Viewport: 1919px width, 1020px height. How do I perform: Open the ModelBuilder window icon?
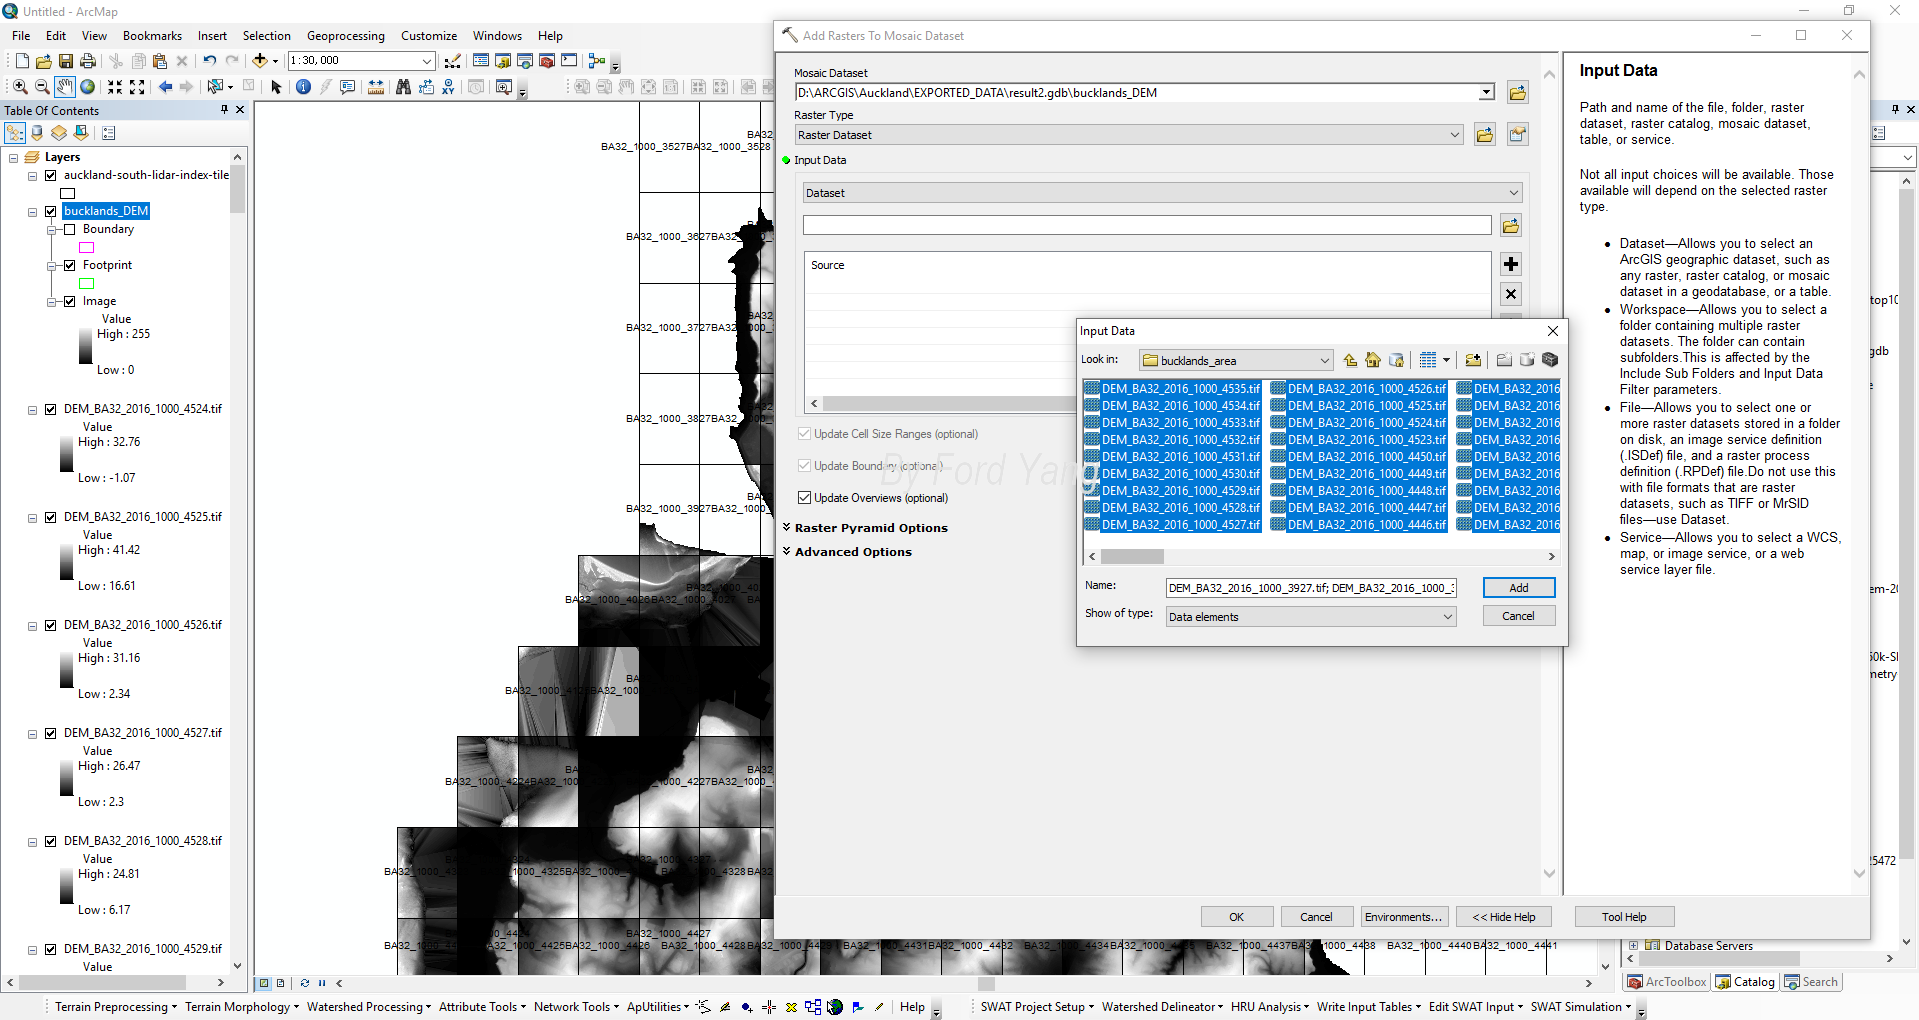pos(597,61)
